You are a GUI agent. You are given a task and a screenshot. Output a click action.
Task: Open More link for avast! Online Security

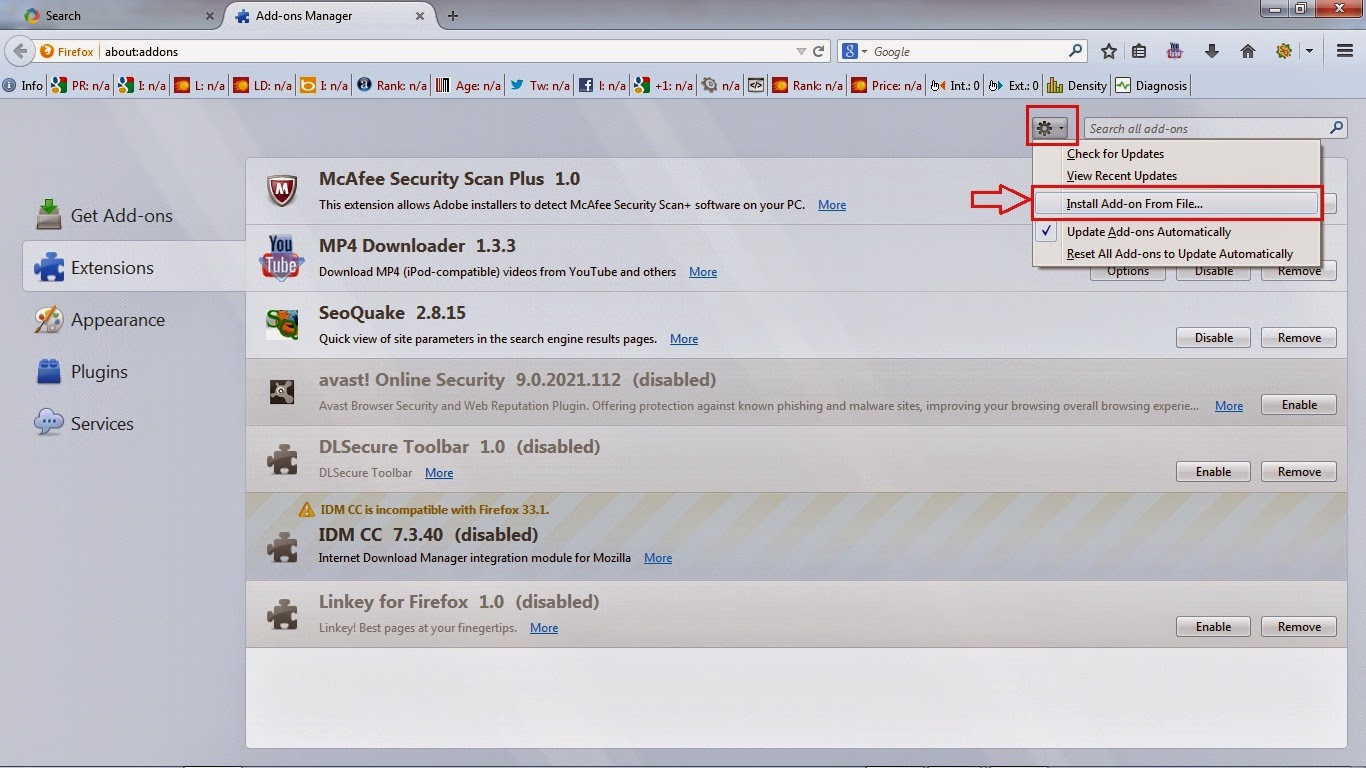pos(1229,406)
